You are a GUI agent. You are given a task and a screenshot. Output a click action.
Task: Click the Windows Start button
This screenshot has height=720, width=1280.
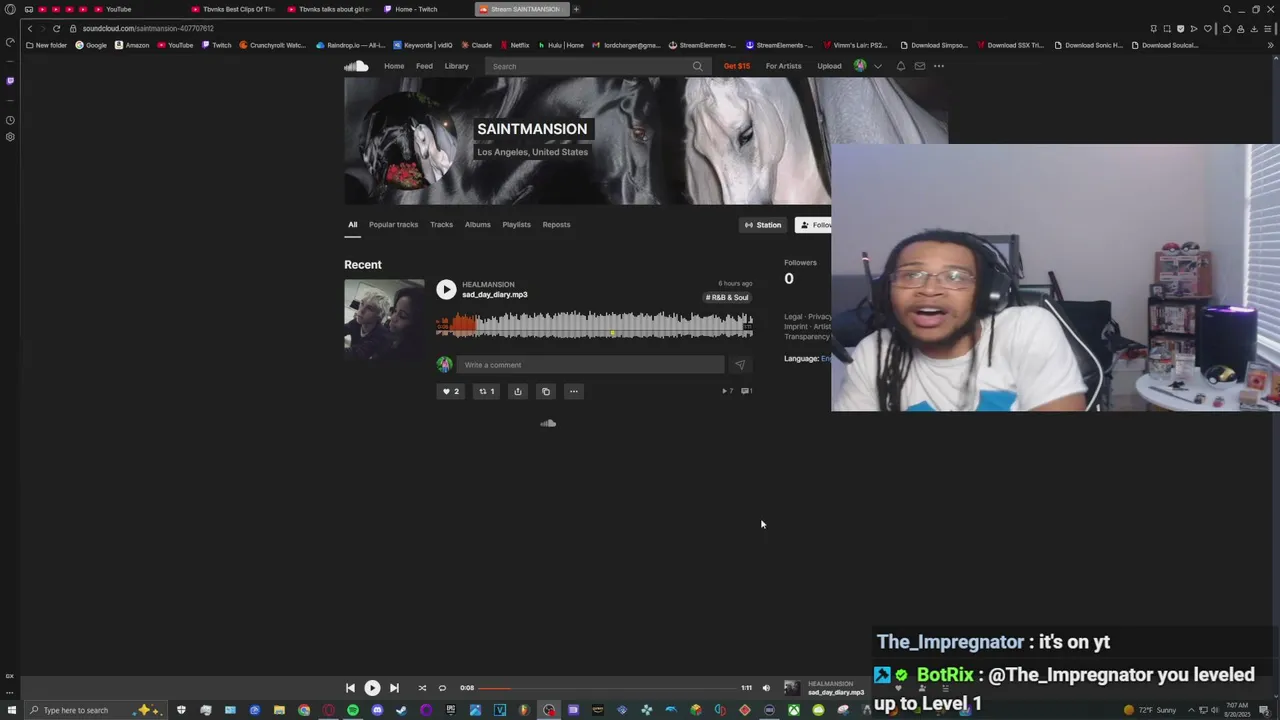(10, 710)
